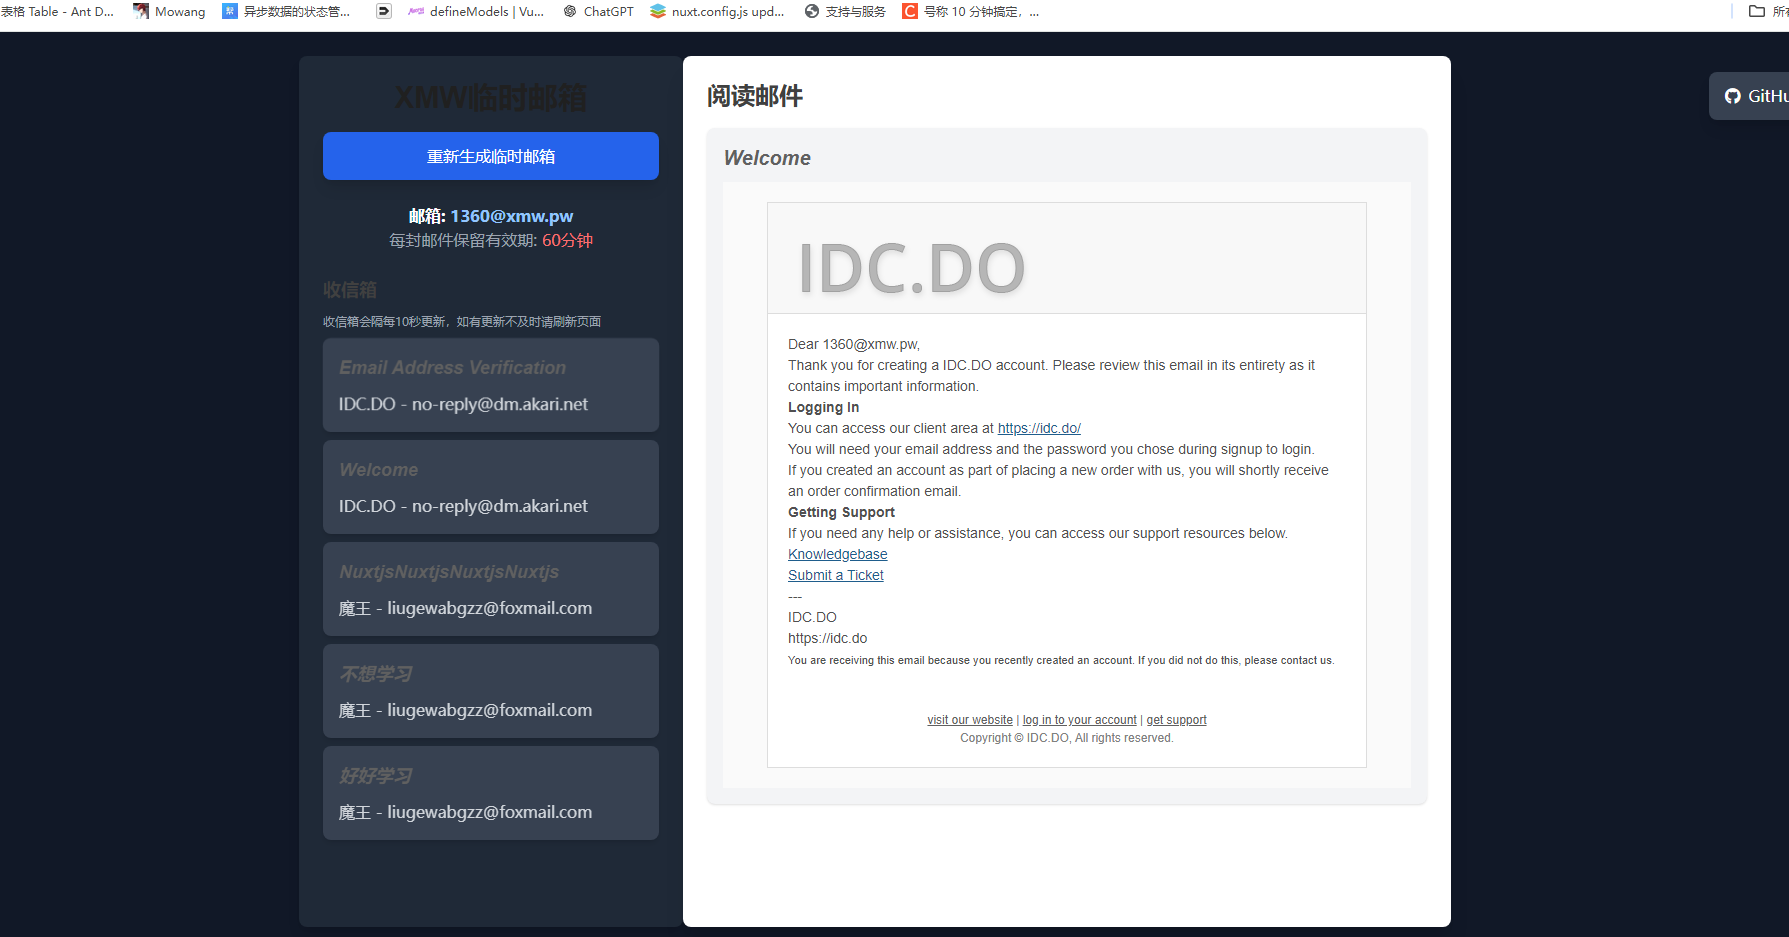Click the bookmark icon left of defineModels
Viewport: 1789px width, 937px height.
pyautogui.click(x=383, y=11)
